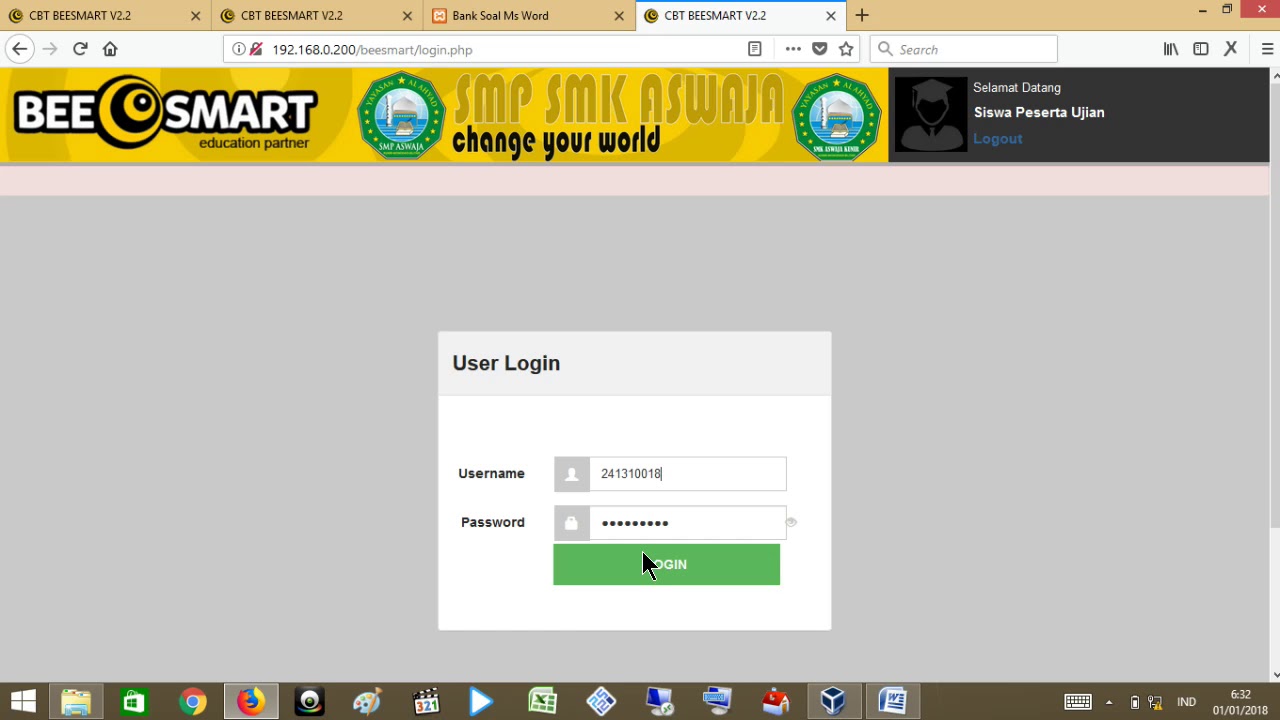Click the Username input field
The image size is (1280, 720).
tap(687, 474)
